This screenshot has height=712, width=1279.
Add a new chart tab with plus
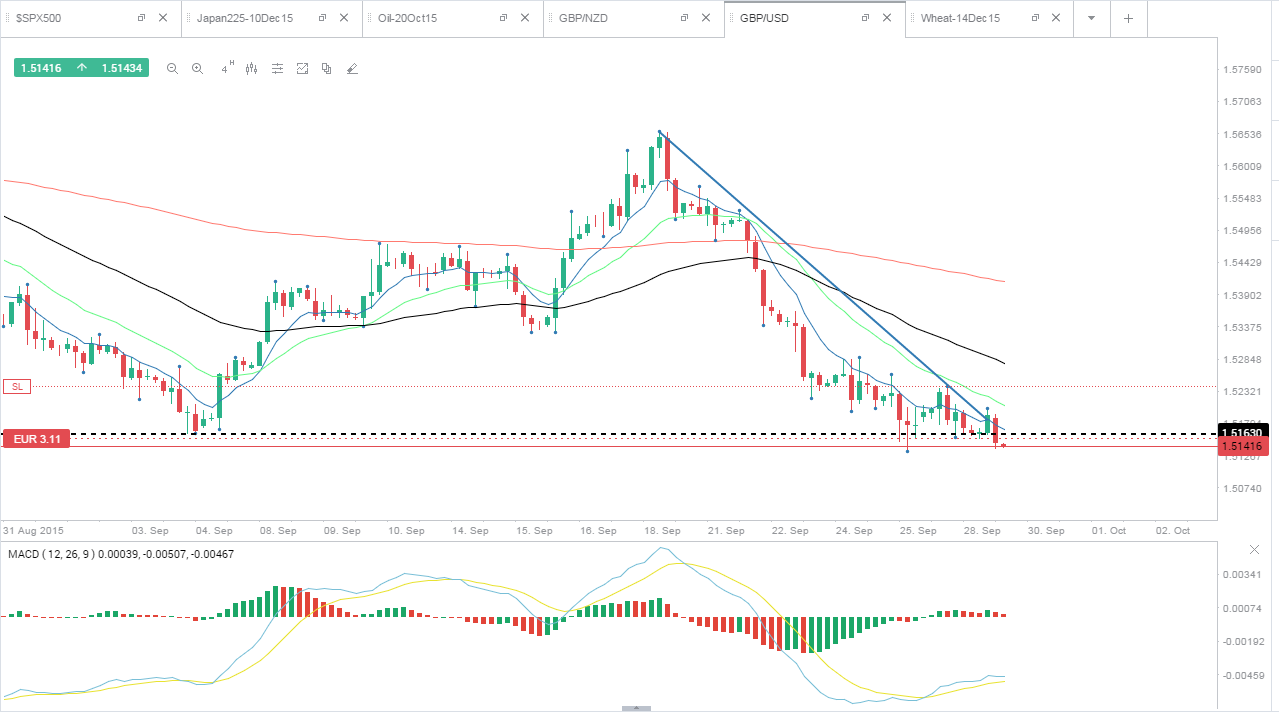[1128, 18]
